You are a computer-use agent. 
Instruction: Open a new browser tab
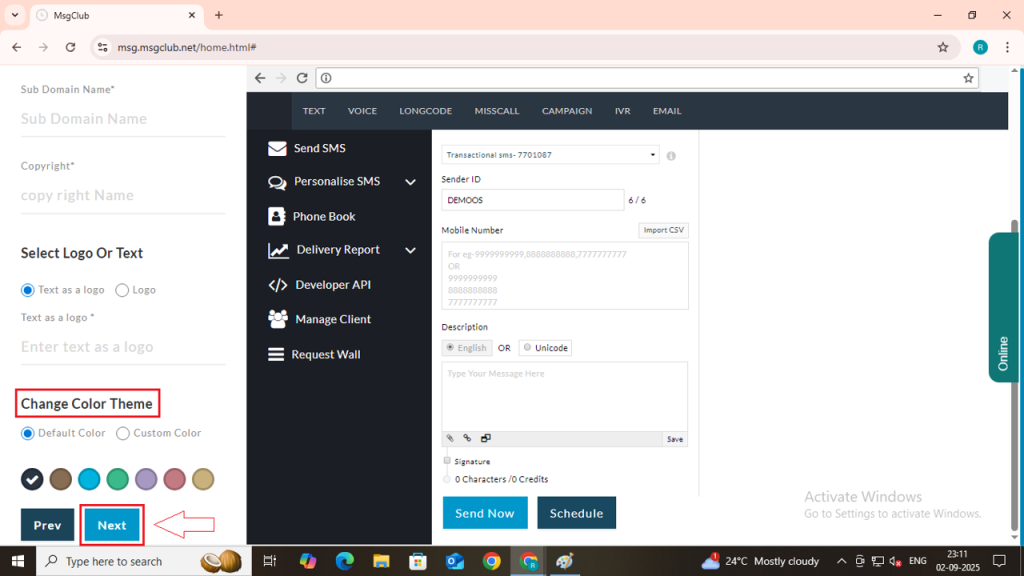(x=219, y=15)
